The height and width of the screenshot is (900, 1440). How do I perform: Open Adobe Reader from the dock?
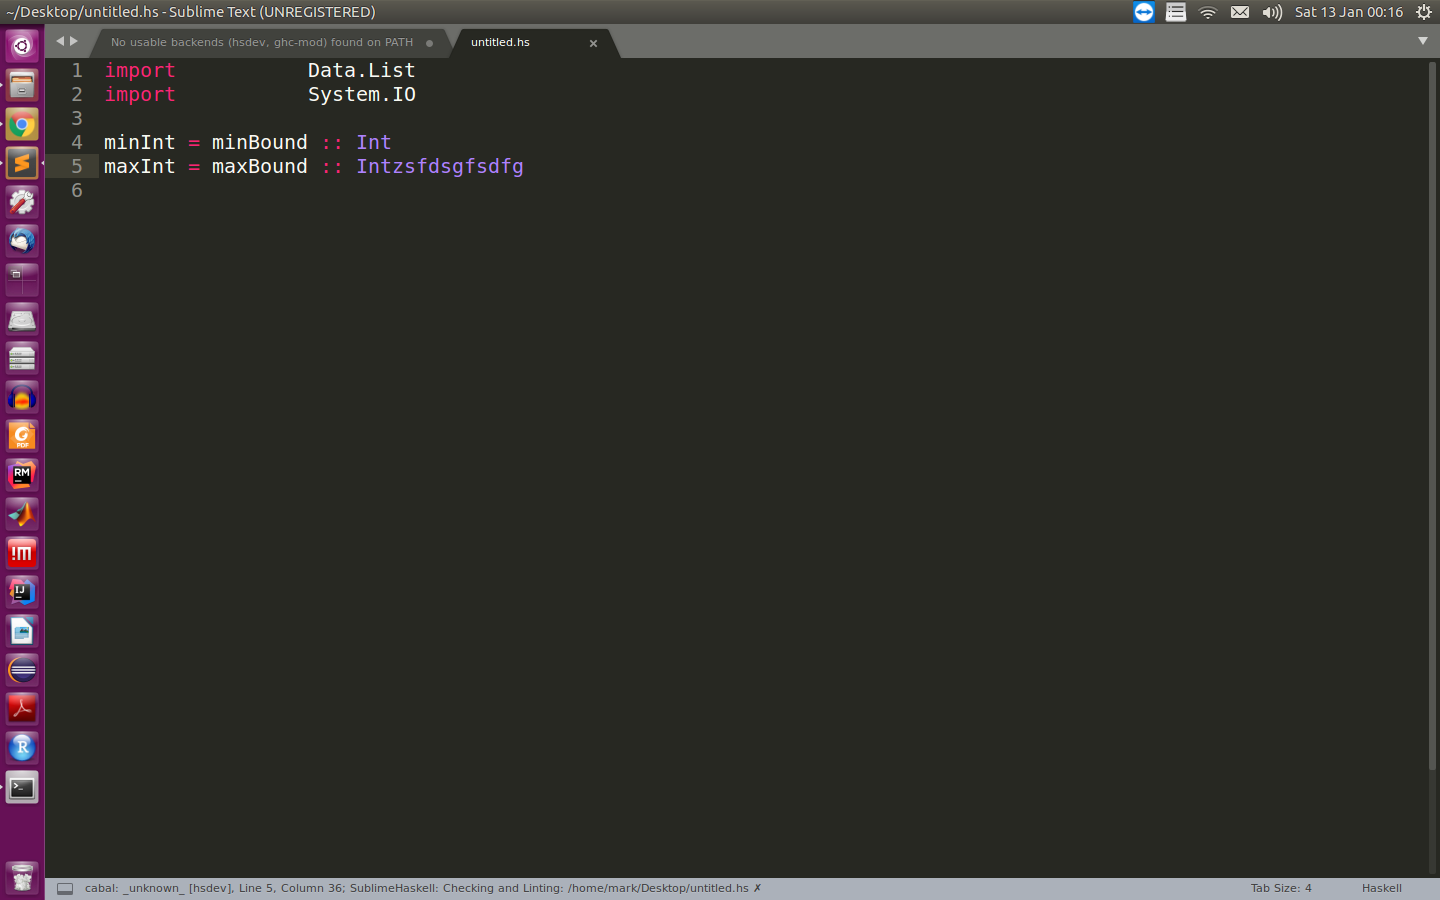point(22,709)
